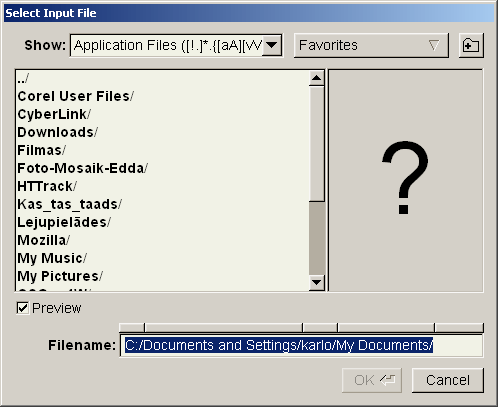
Task: Click the question mark preview area
Action: click(x=406, y=180)
